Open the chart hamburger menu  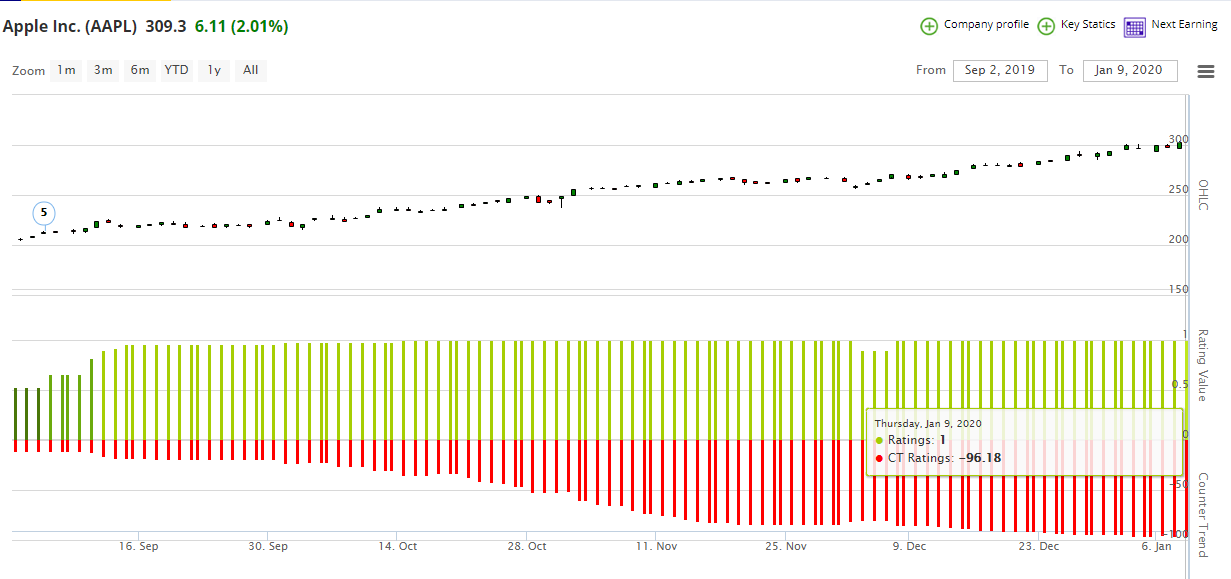(x=1206, y=71)
